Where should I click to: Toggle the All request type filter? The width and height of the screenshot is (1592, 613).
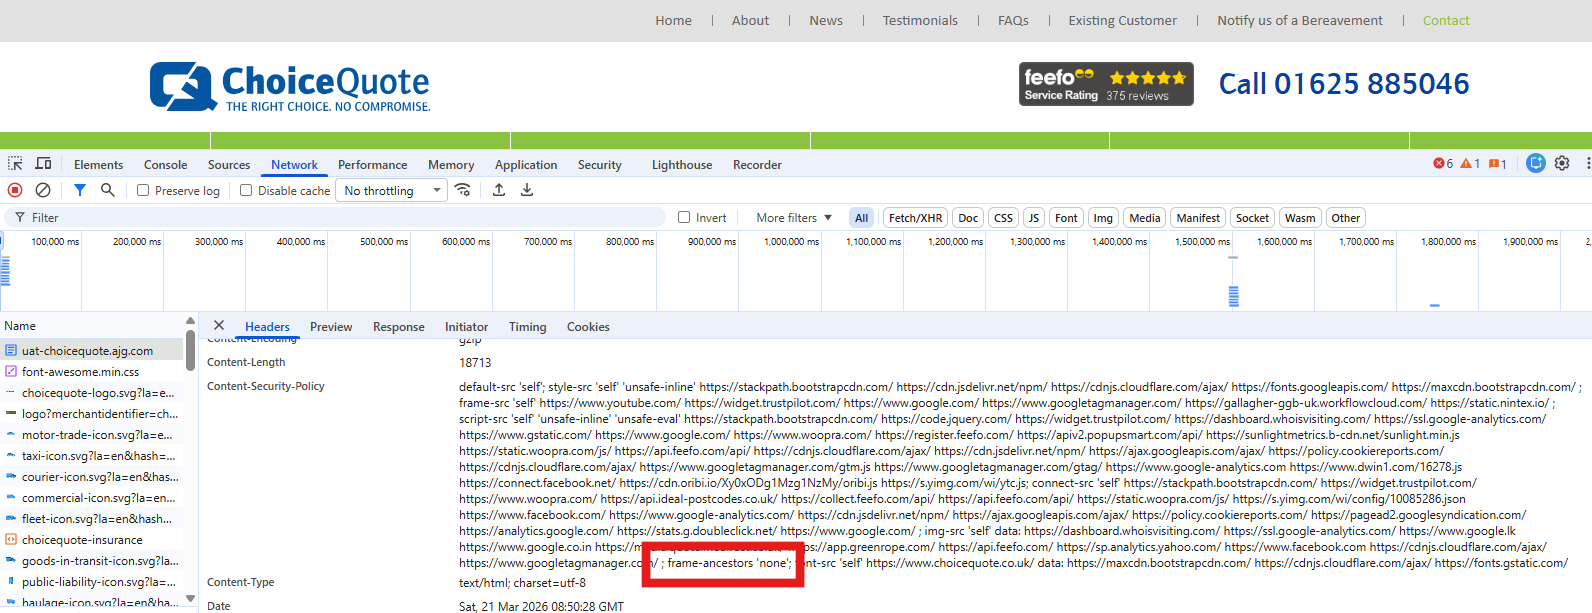[862, 218]
